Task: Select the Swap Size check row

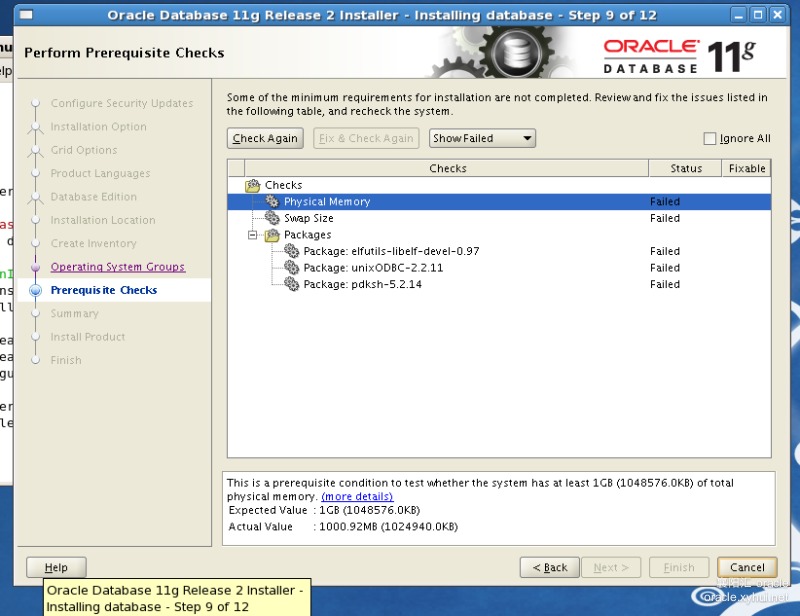Action: click(499, 218)
